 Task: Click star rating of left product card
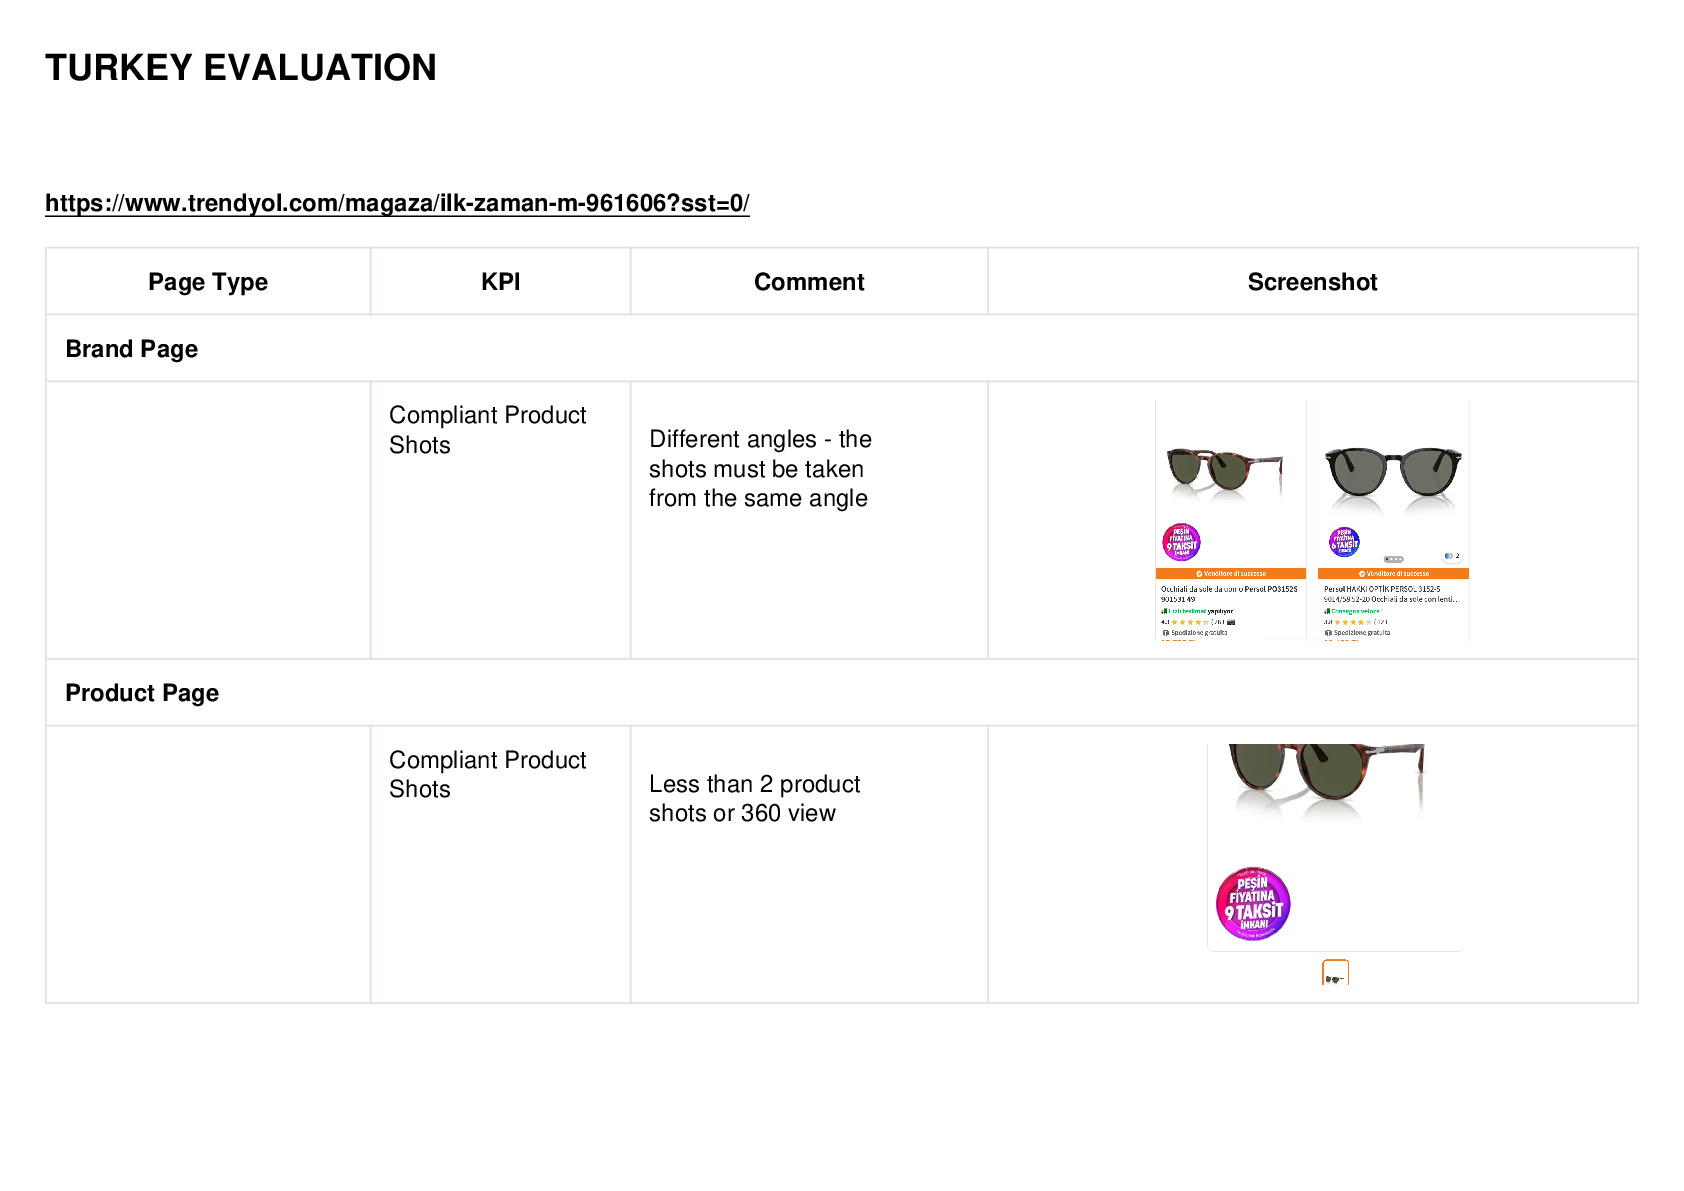(x=1190, y=622)
